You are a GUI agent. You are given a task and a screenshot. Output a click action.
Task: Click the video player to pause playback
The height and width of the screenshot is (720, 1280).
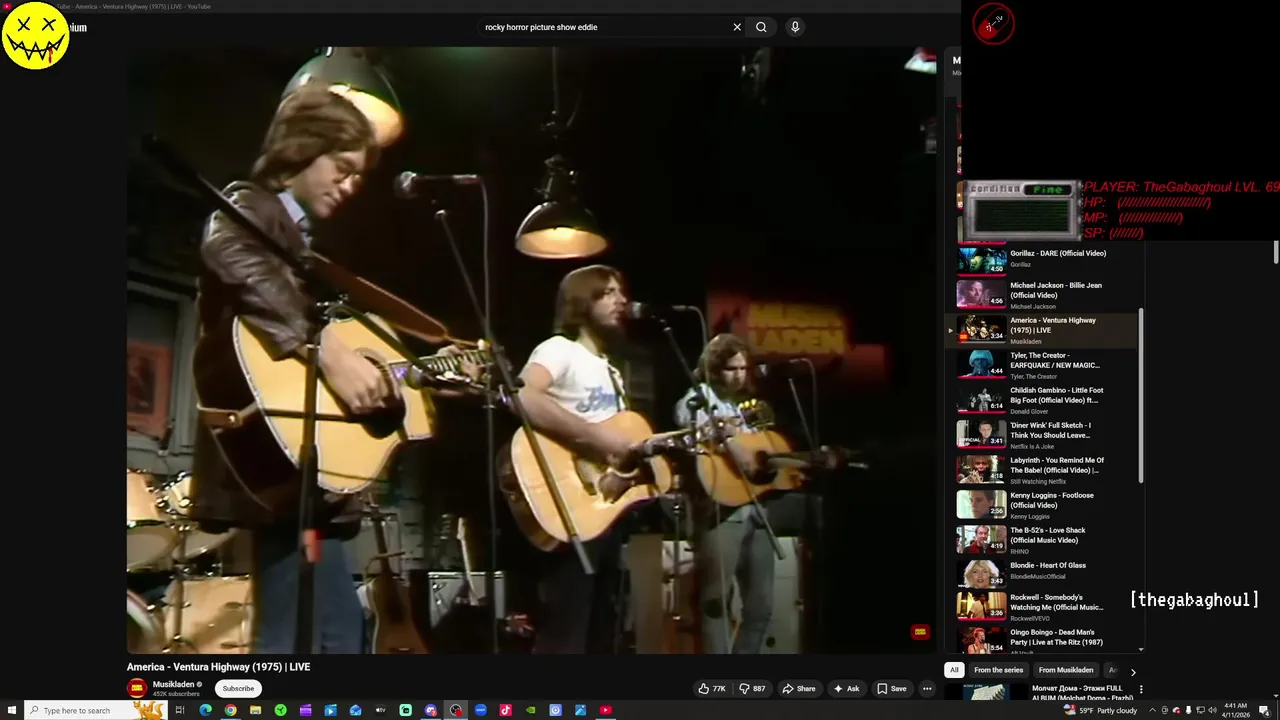pyautogui.click(x=530, y=350)
